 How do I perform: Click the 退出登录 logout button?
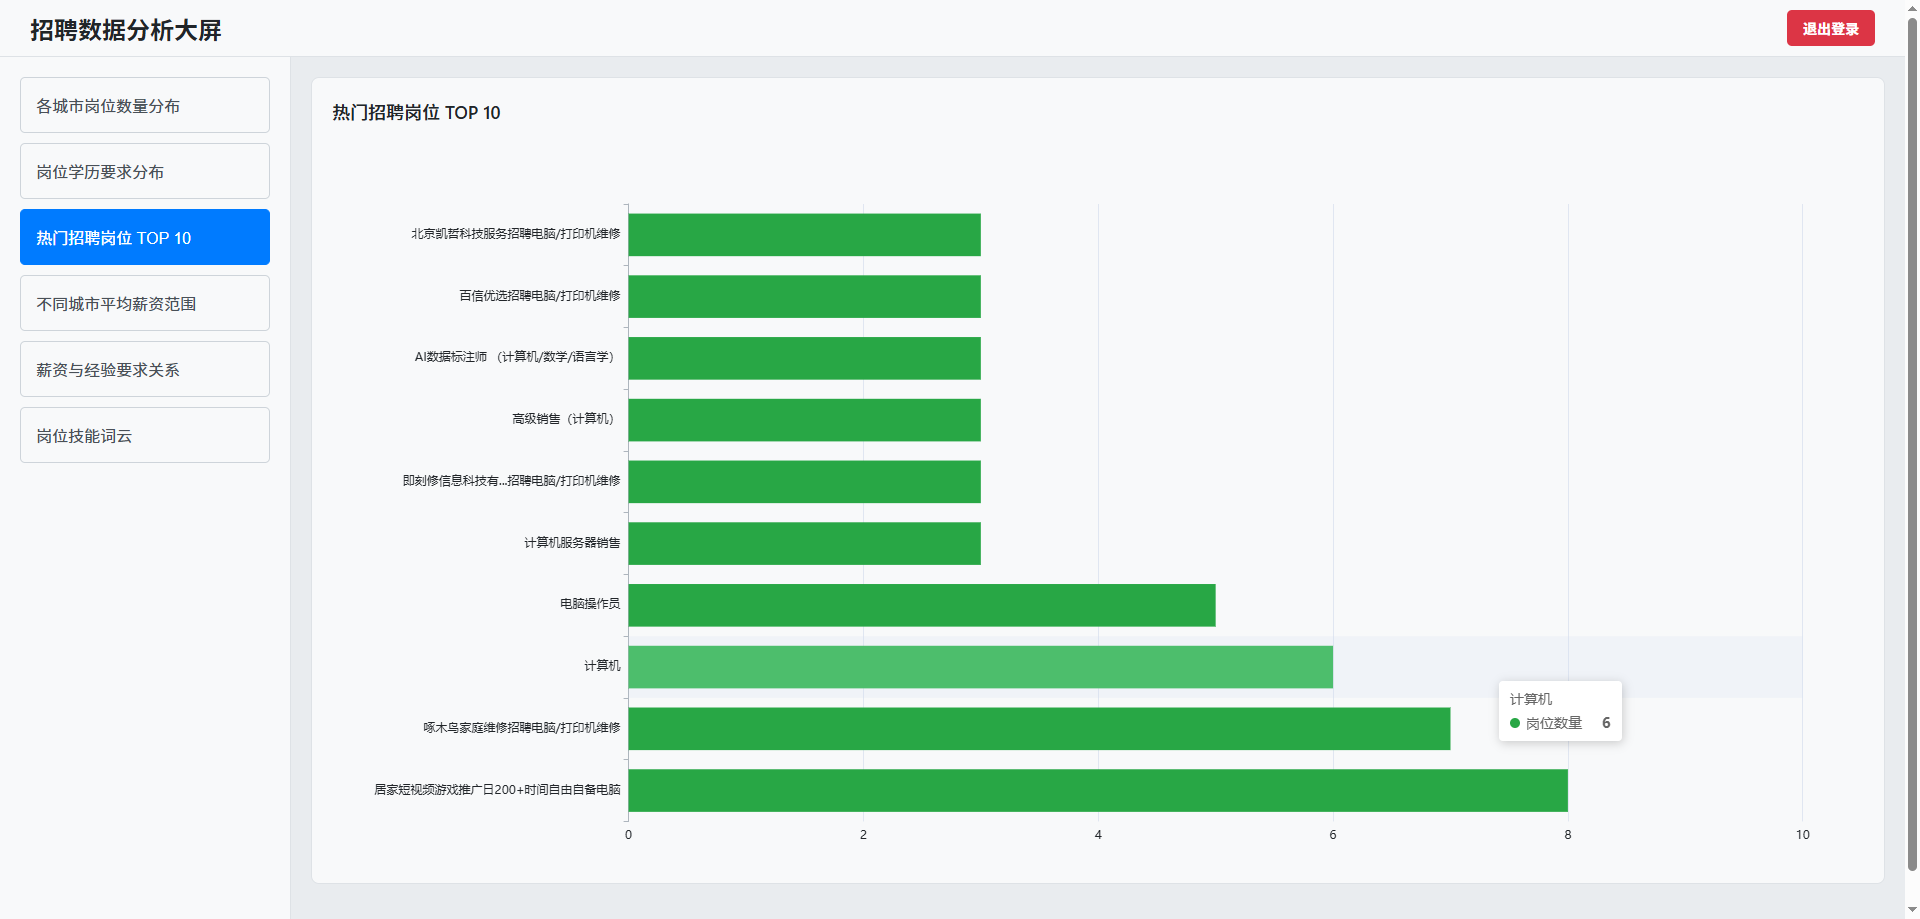click(1830, 29)
